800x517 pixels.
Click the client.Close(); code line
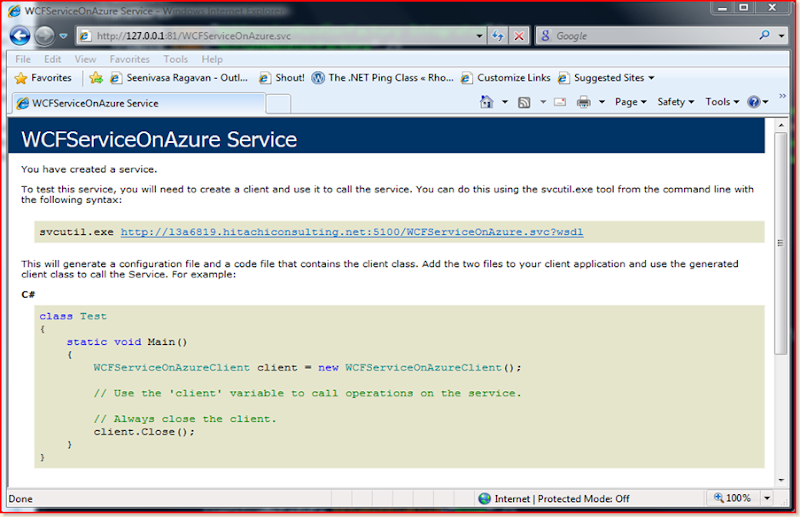[x=144, y=432]
